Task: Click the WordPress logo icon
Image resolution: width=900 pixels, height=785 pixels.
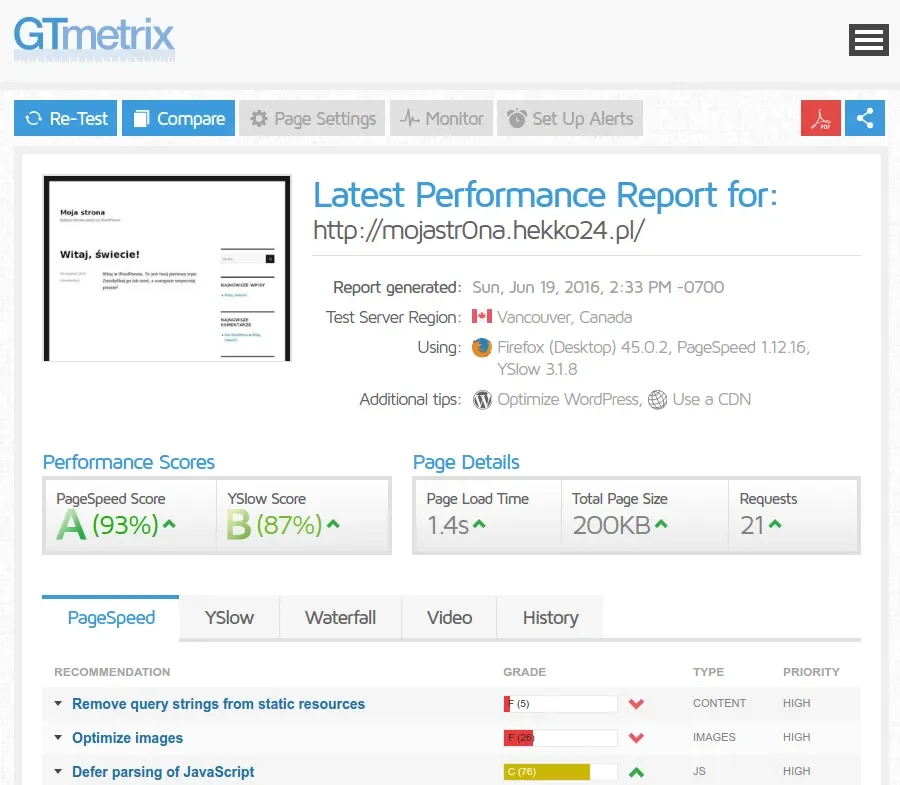Action: click(482, 399)
